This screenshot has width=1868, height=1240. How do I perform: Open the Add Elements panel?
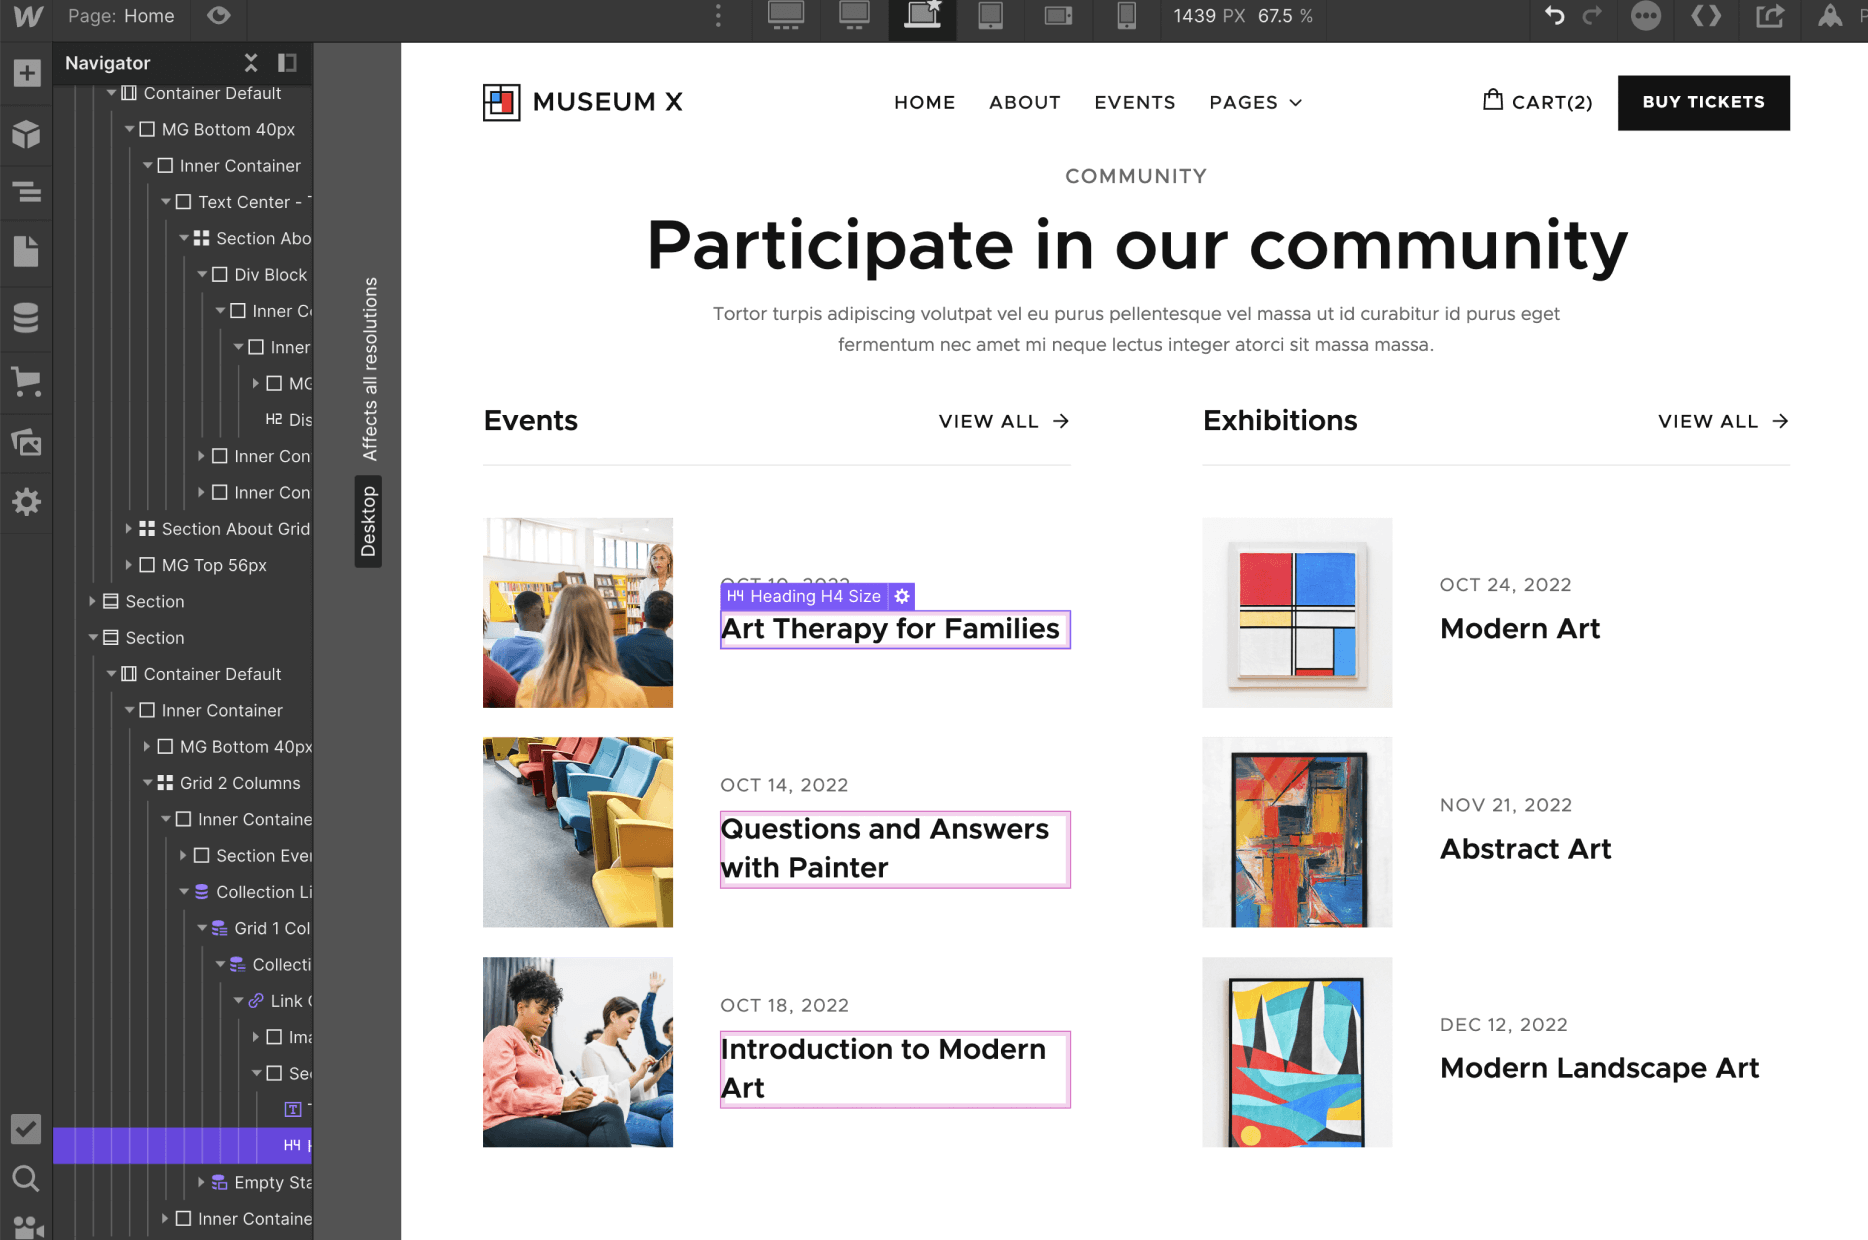coord(26,72)
